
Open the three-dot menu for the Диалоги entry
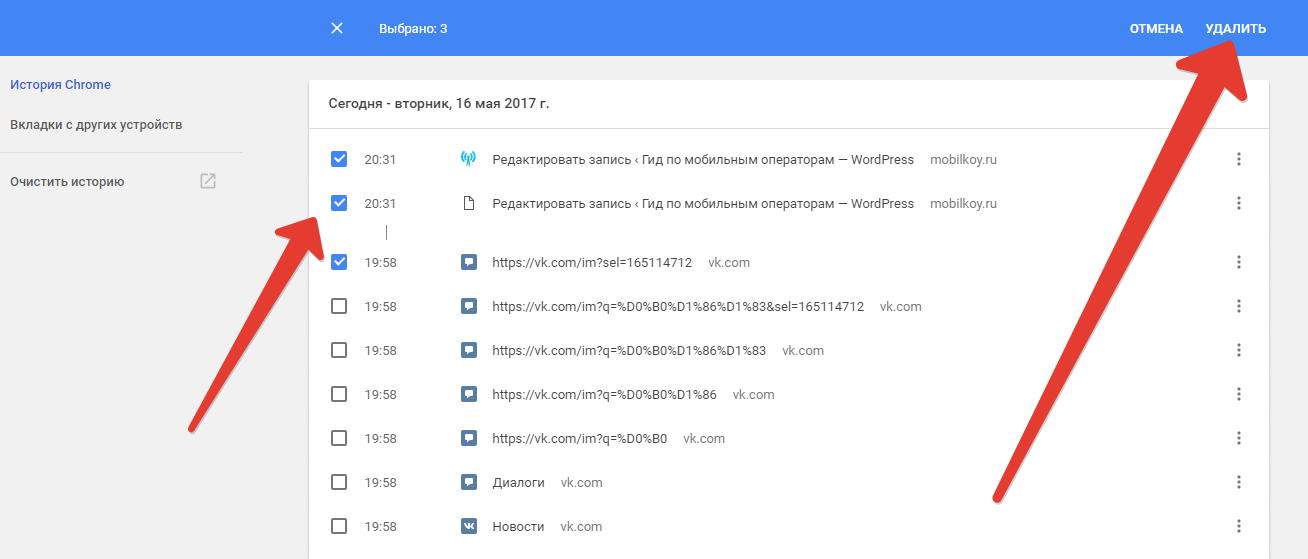[x=1238, y=482]
